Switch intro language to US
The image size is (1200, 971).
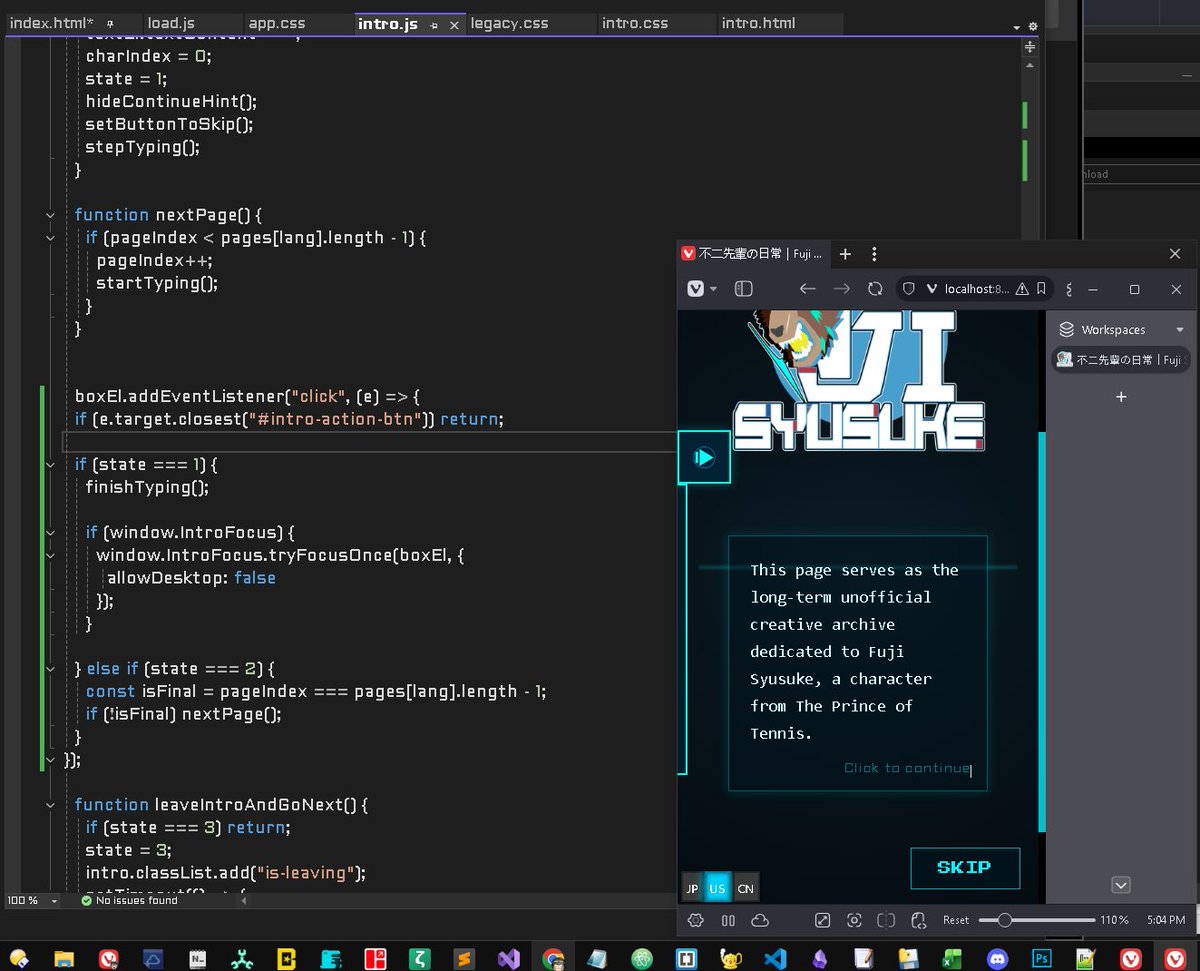tap(717, 888)
